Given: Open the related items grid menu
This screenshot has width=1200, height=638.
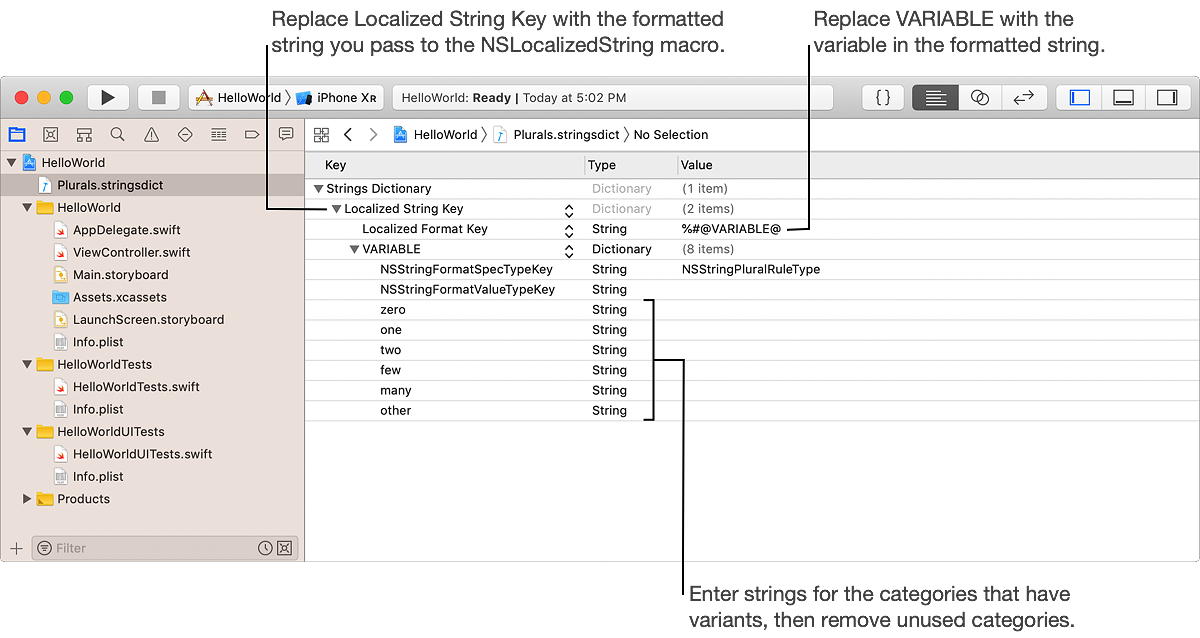Looking at the screenshot, I should (x=321, y=134).
